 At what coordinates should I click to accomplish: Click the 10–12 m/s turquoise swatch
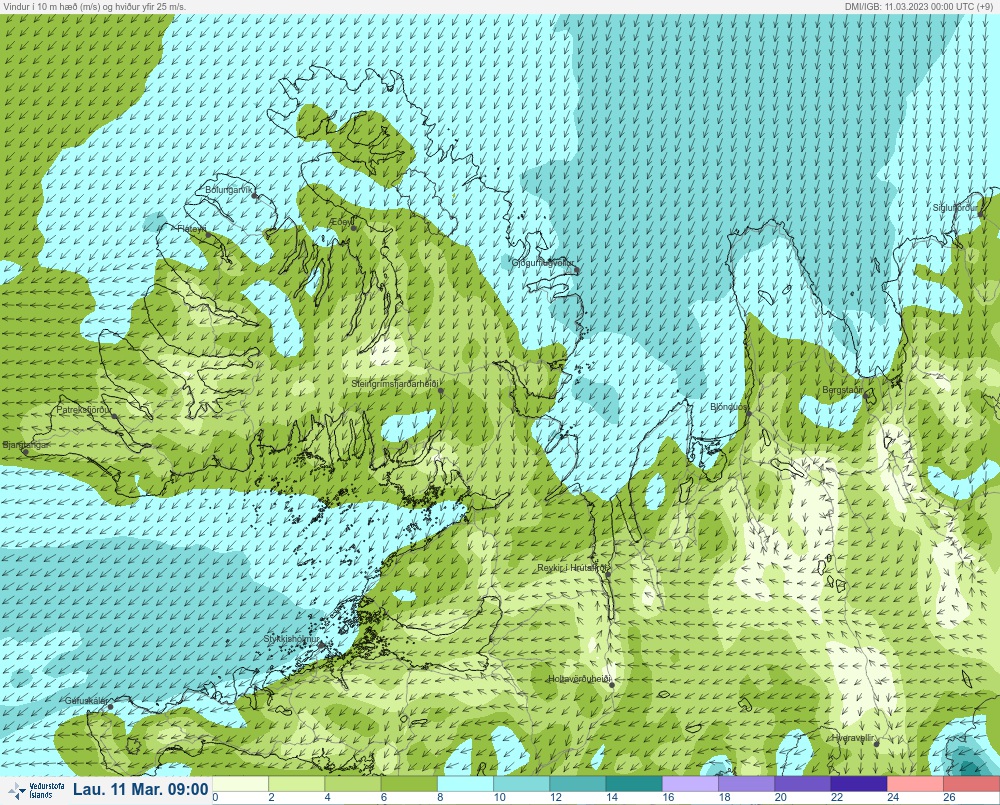(522, 784)
